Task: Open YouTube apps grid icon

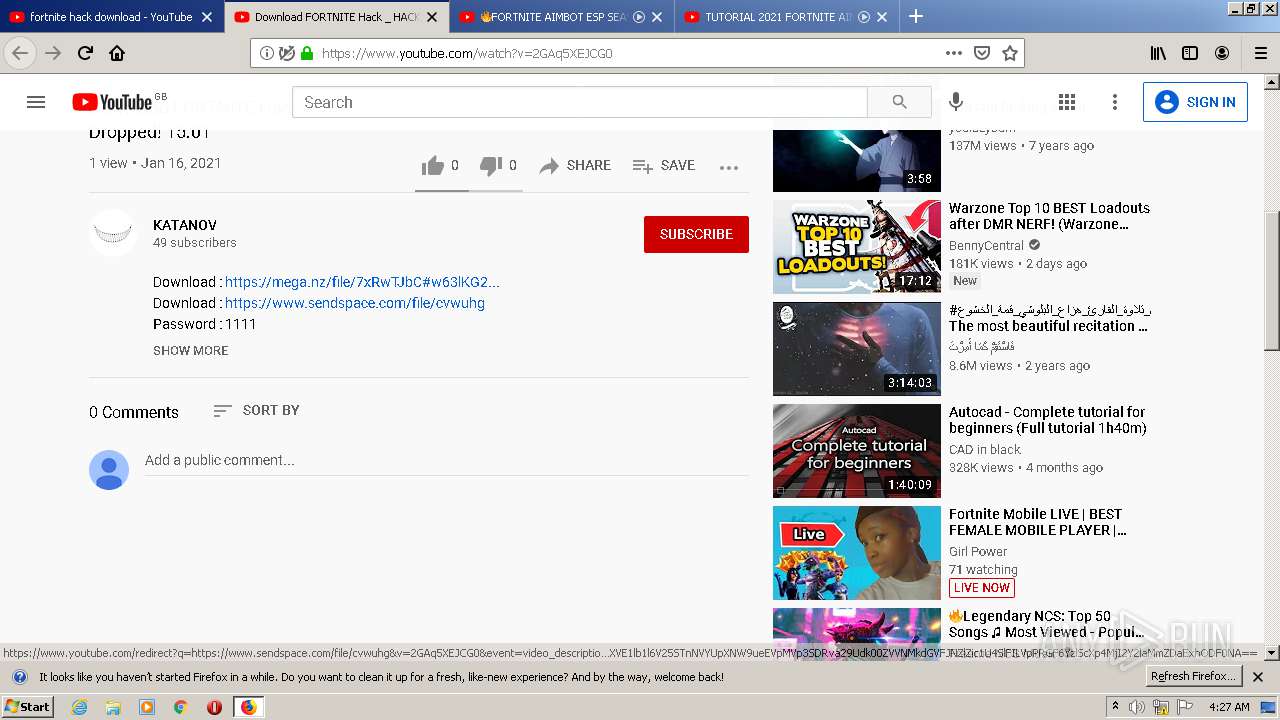Action: pos(1067,102)
